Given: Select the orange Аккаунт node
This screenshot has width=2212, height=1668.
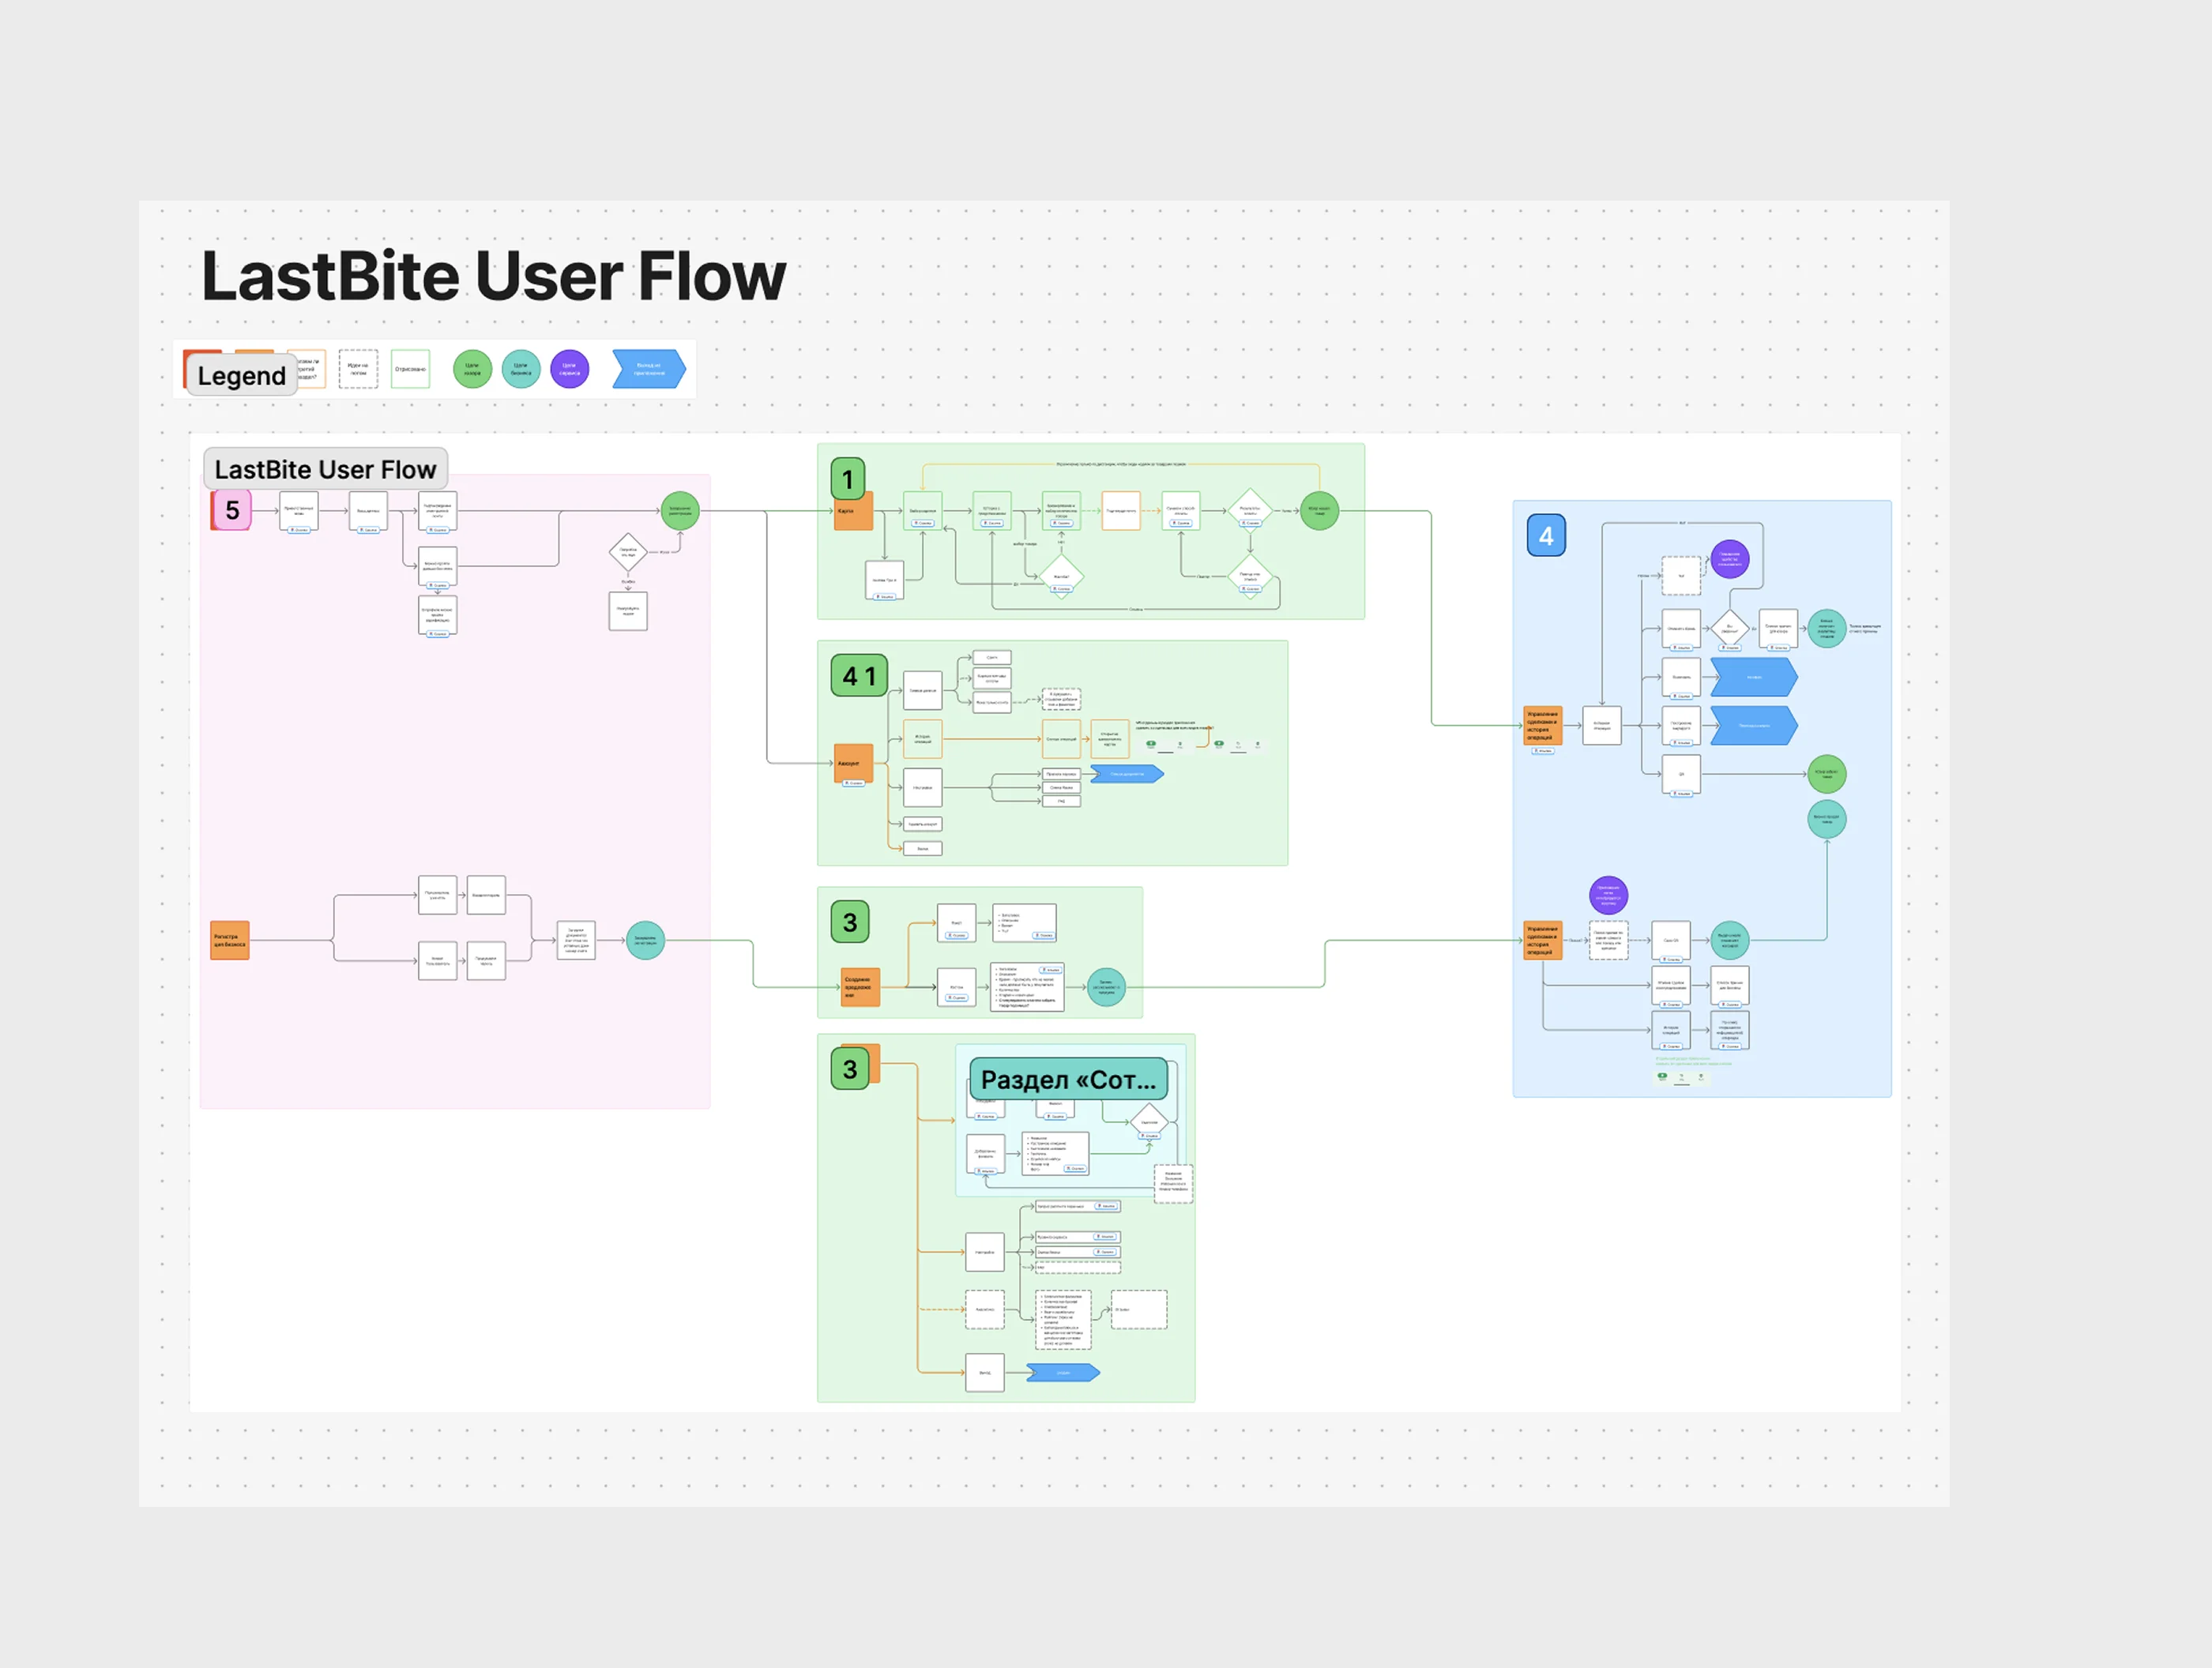Looking at the screenshot, I should [853, 763].
